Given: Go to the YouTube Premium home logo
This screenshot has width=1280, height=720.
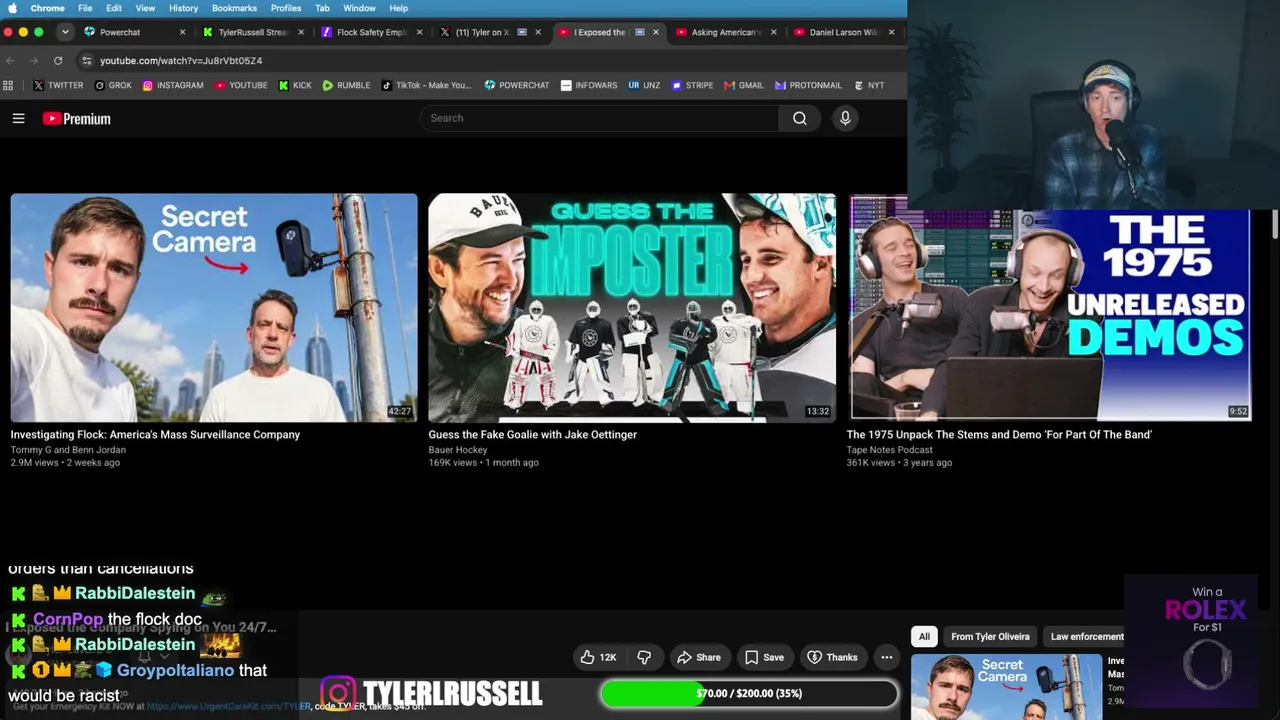Looking at the screenshot, I should coord(76,119).
